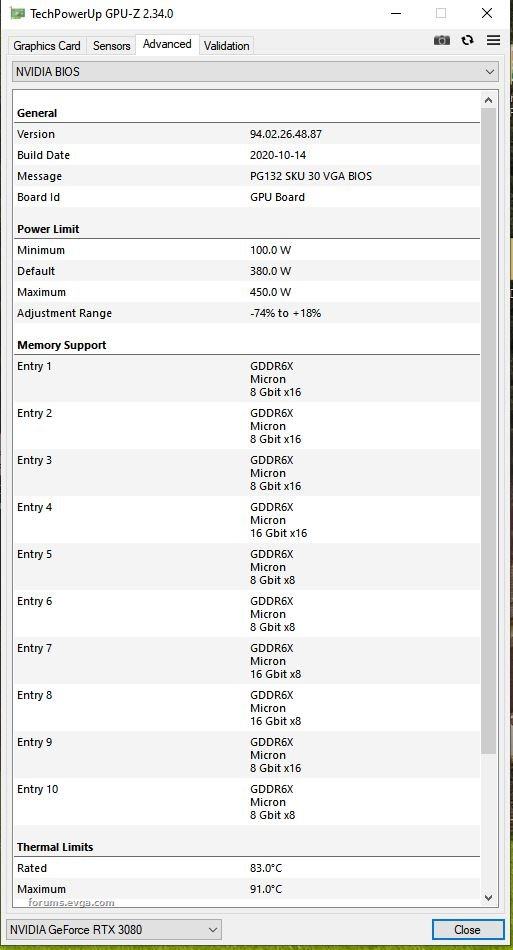Open the Sensors tab
The image size is (513, 950).
(111, 46)
